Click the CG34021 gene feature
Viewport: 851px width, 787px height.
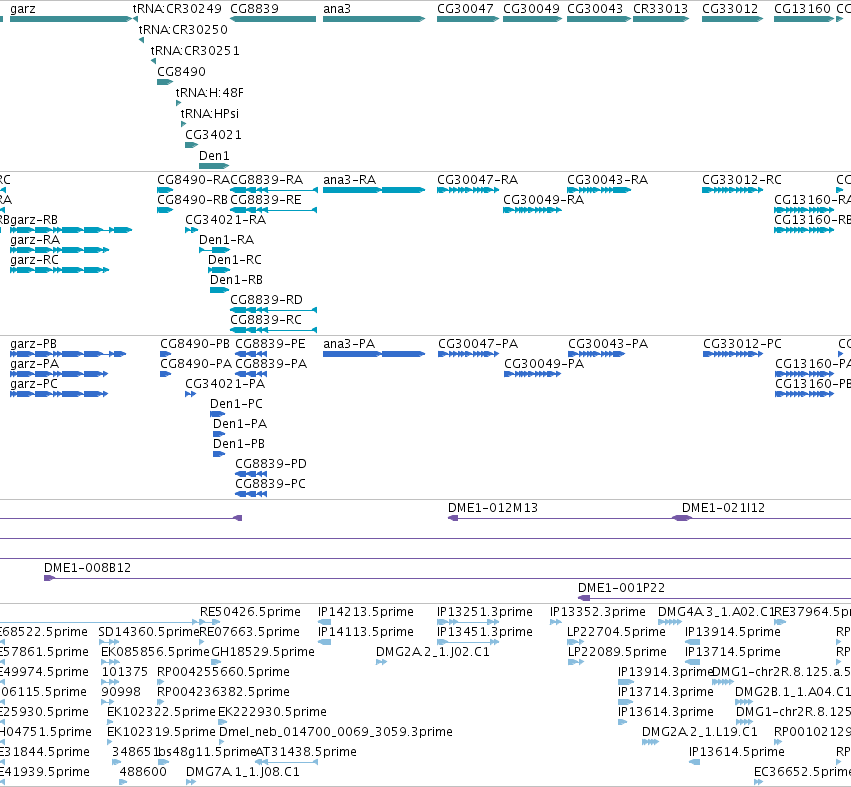tap(192, 145)
